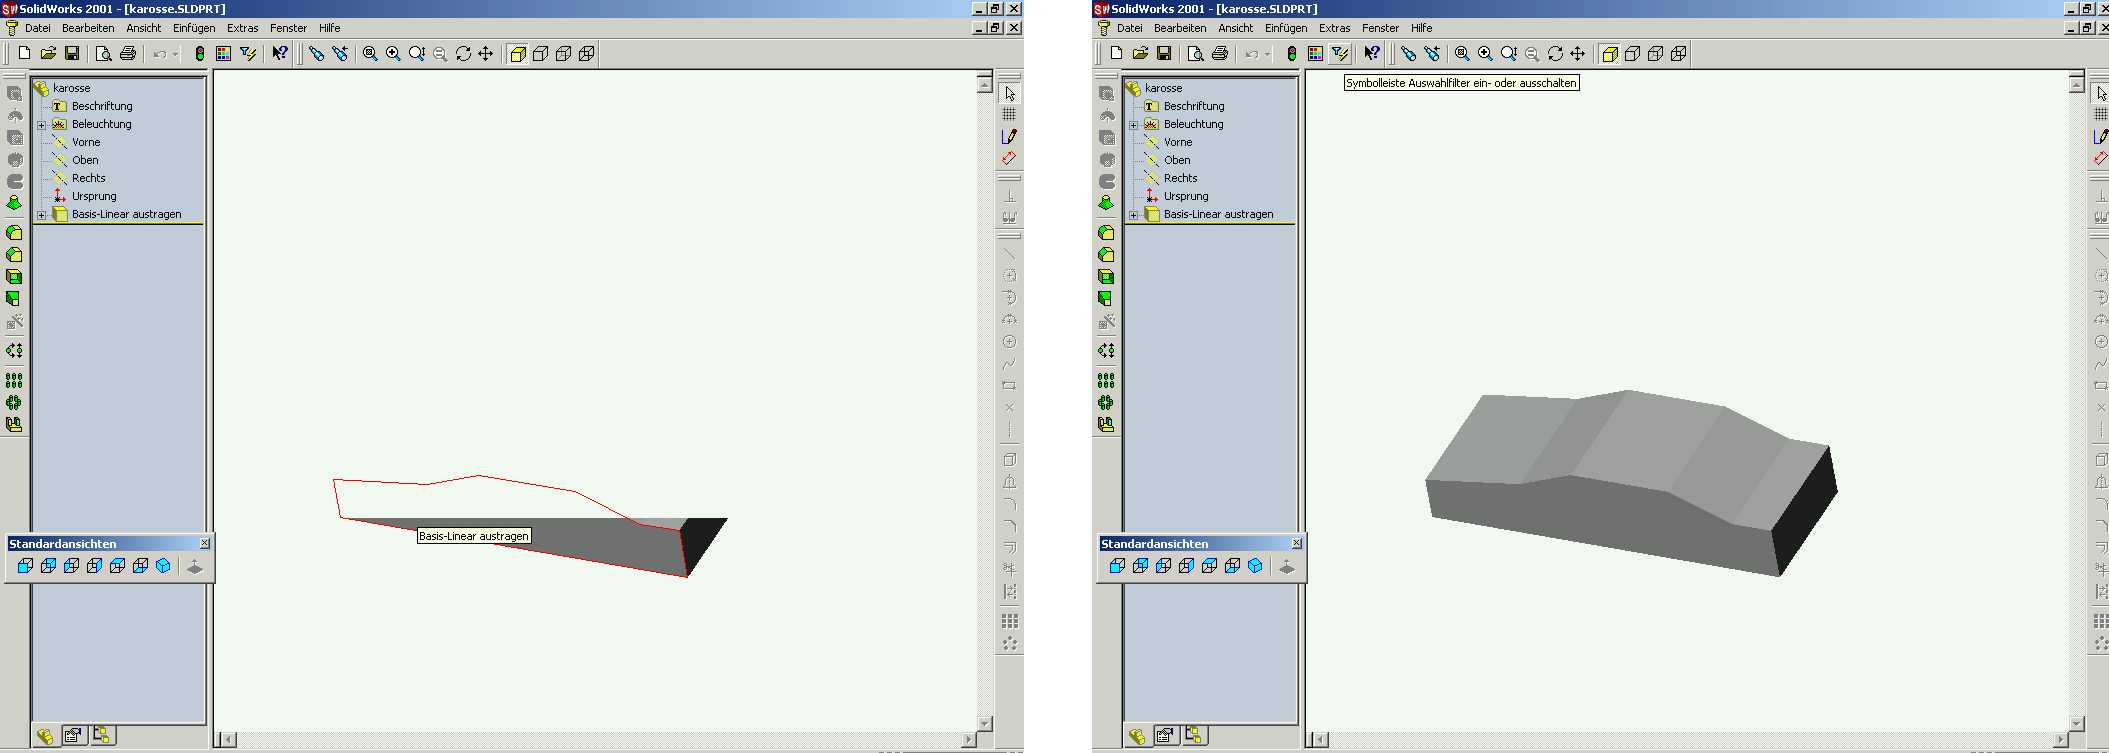Switch left window to hidden lines removed
The image size is (2109, 753).
coord(541,53)
